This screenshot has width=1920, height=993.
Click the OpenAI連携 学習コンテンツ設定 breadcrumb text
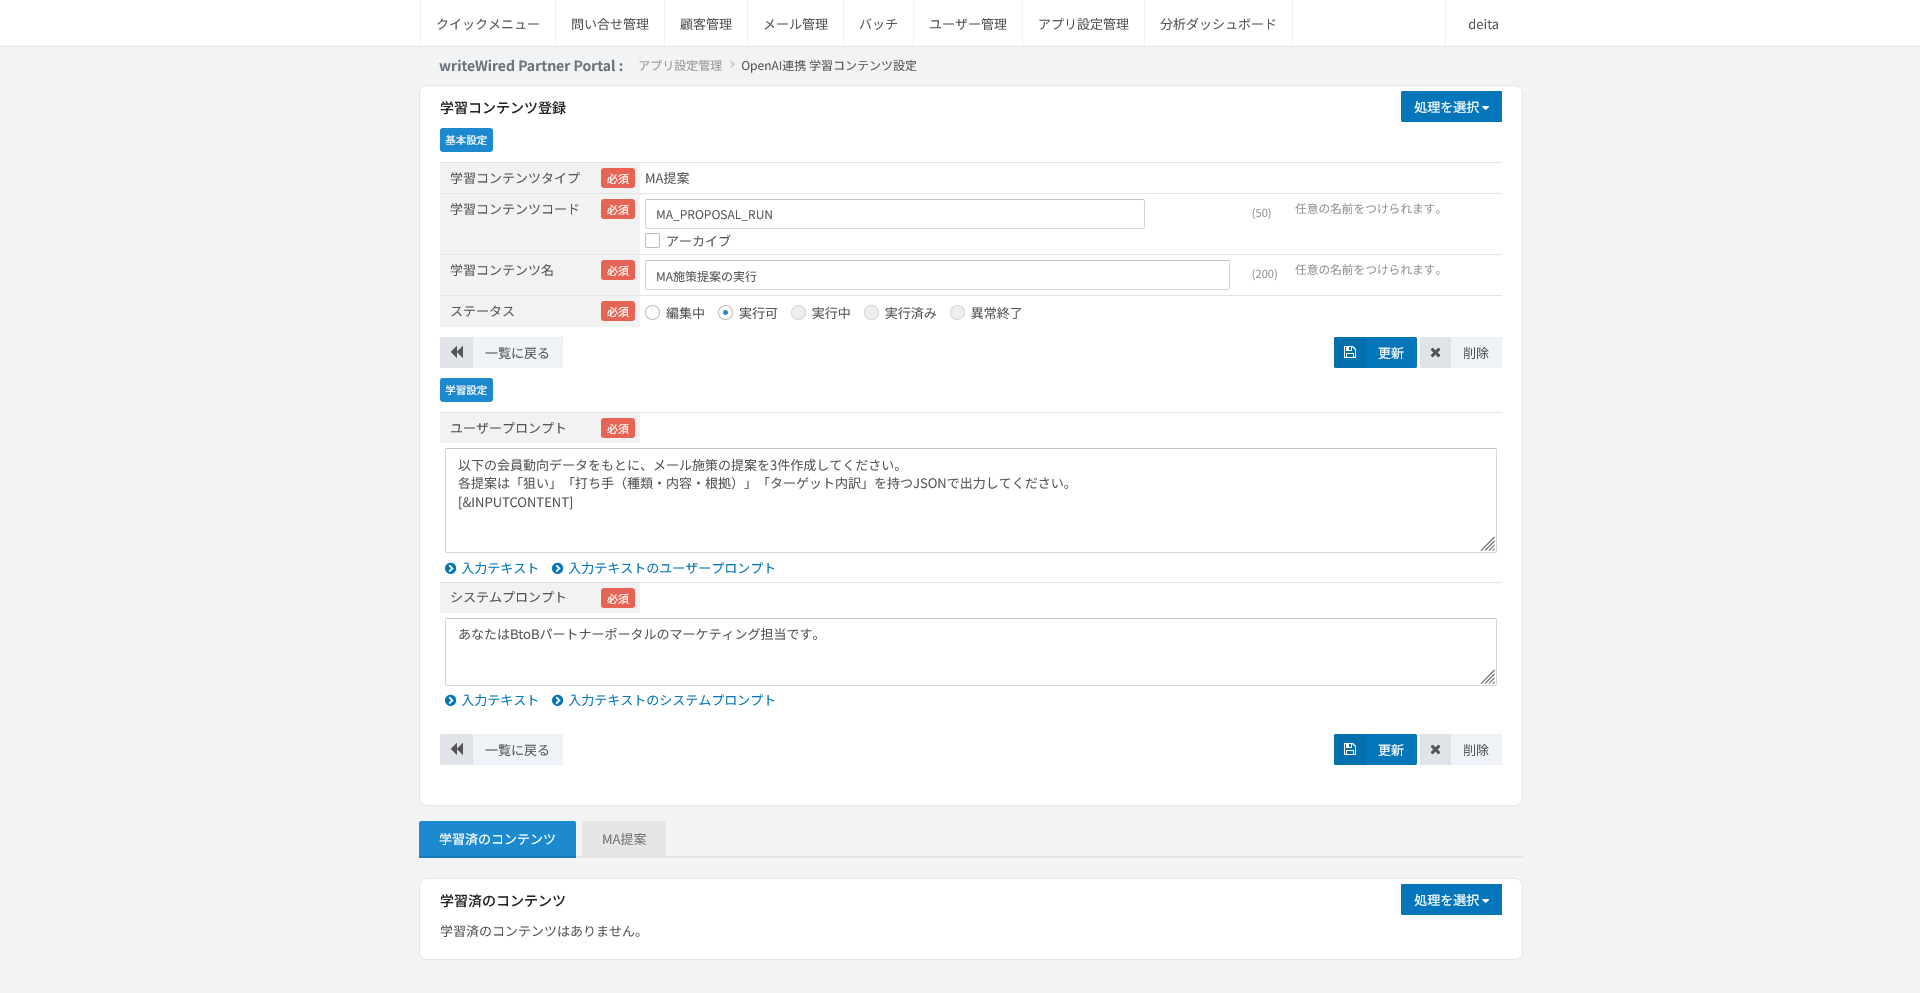(829, 65)
